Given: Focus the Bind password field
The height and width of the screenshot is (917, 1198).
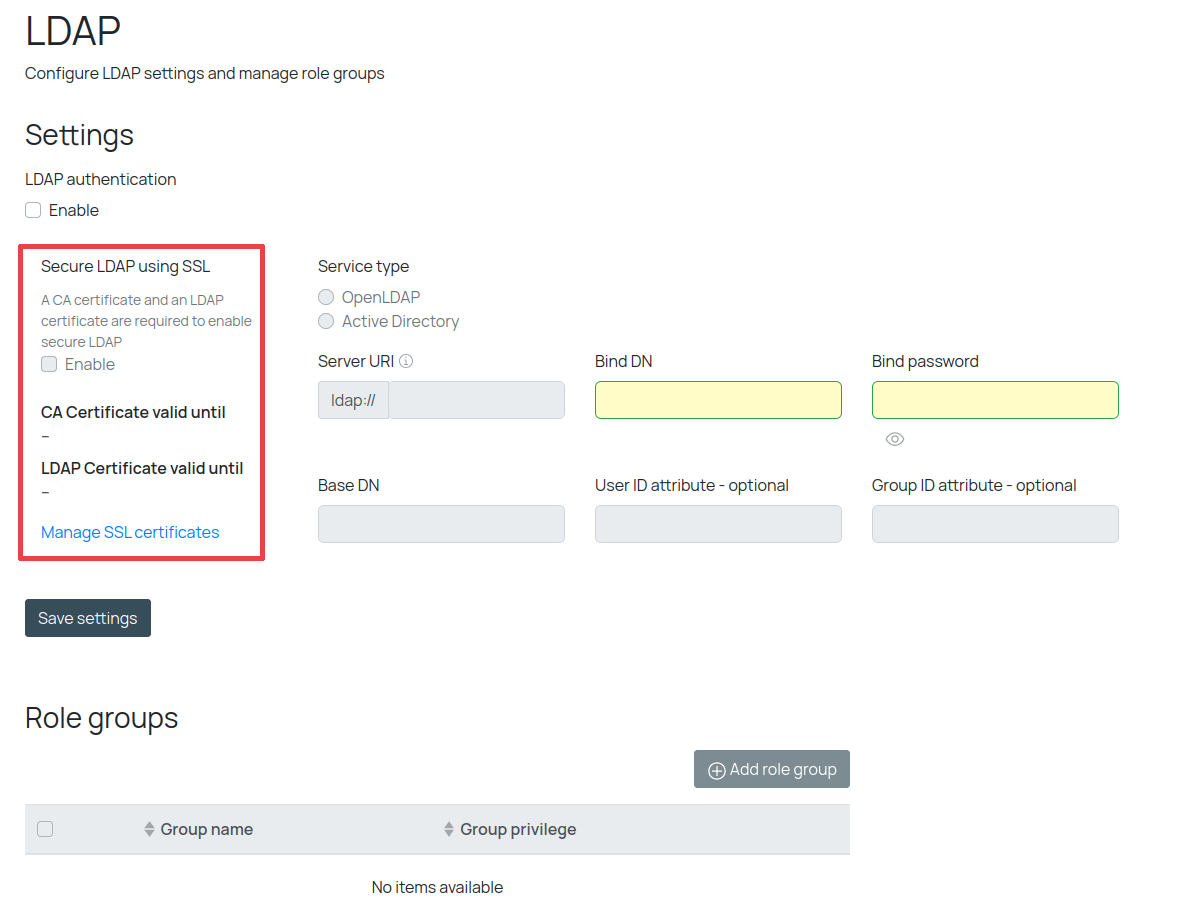Looking at the screenshot, I should click(995, 400).
